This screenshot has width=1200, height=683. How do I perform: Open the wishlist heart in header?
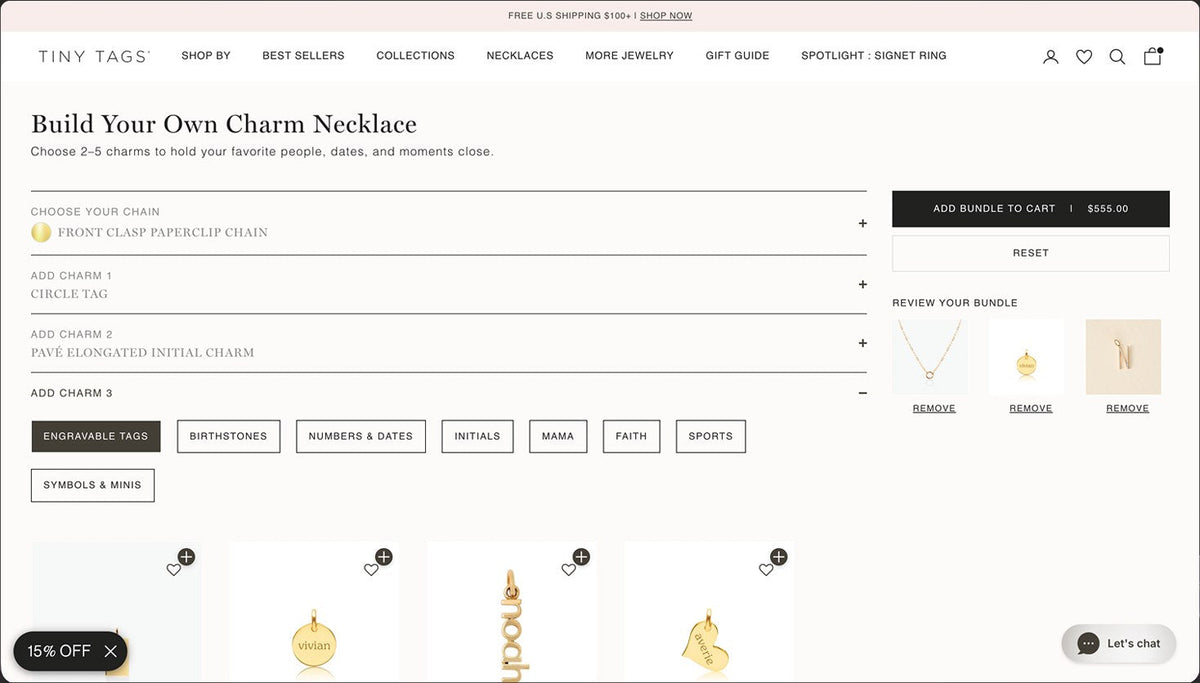pyautogui.click(x=1084, y=57)
